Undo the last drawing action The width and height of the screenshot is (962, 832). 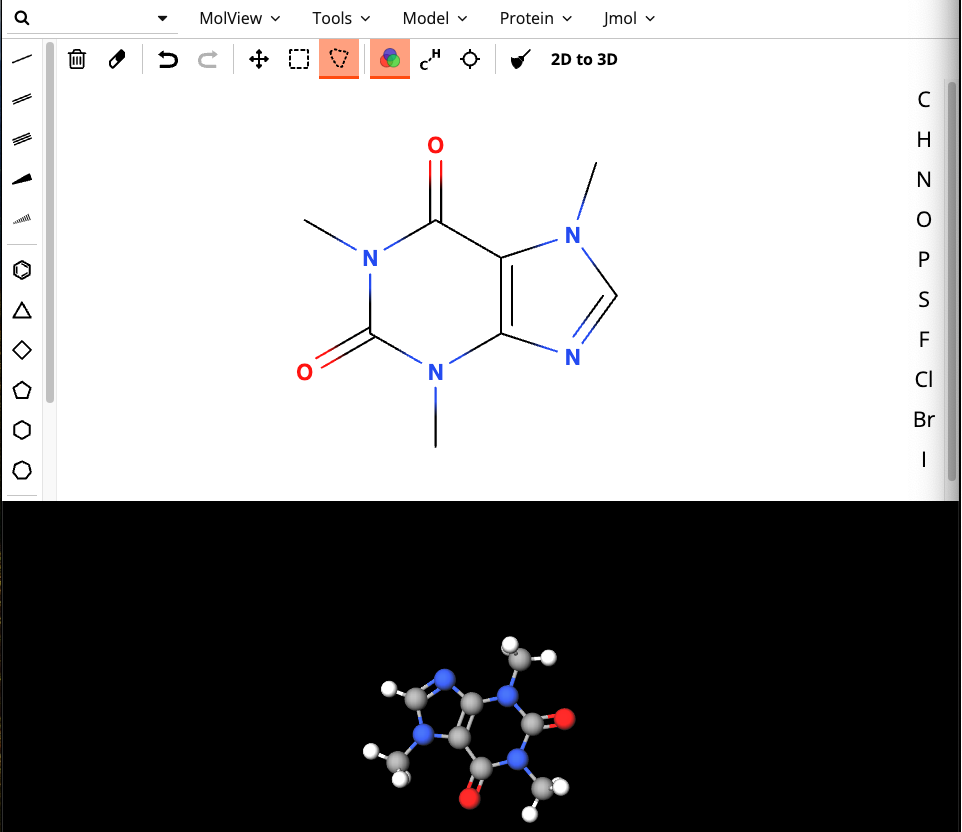pos(167,59)
